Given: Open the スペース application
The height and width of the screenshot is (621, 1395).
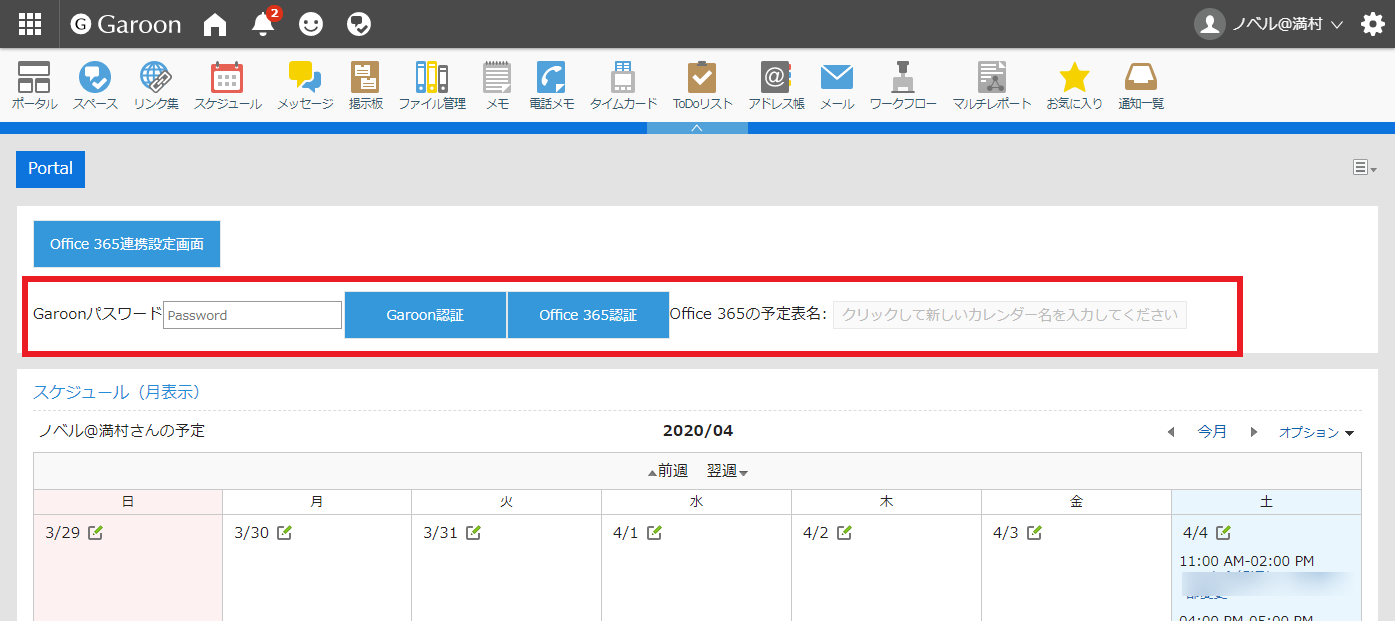Looking at the screenshot, I should 95,85.
